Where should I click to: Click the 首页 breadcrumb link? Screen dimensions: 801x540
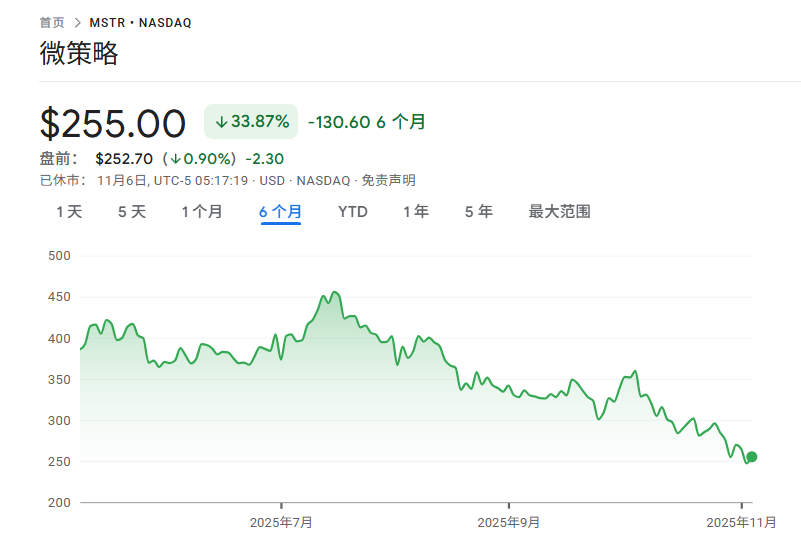(52, 22)
